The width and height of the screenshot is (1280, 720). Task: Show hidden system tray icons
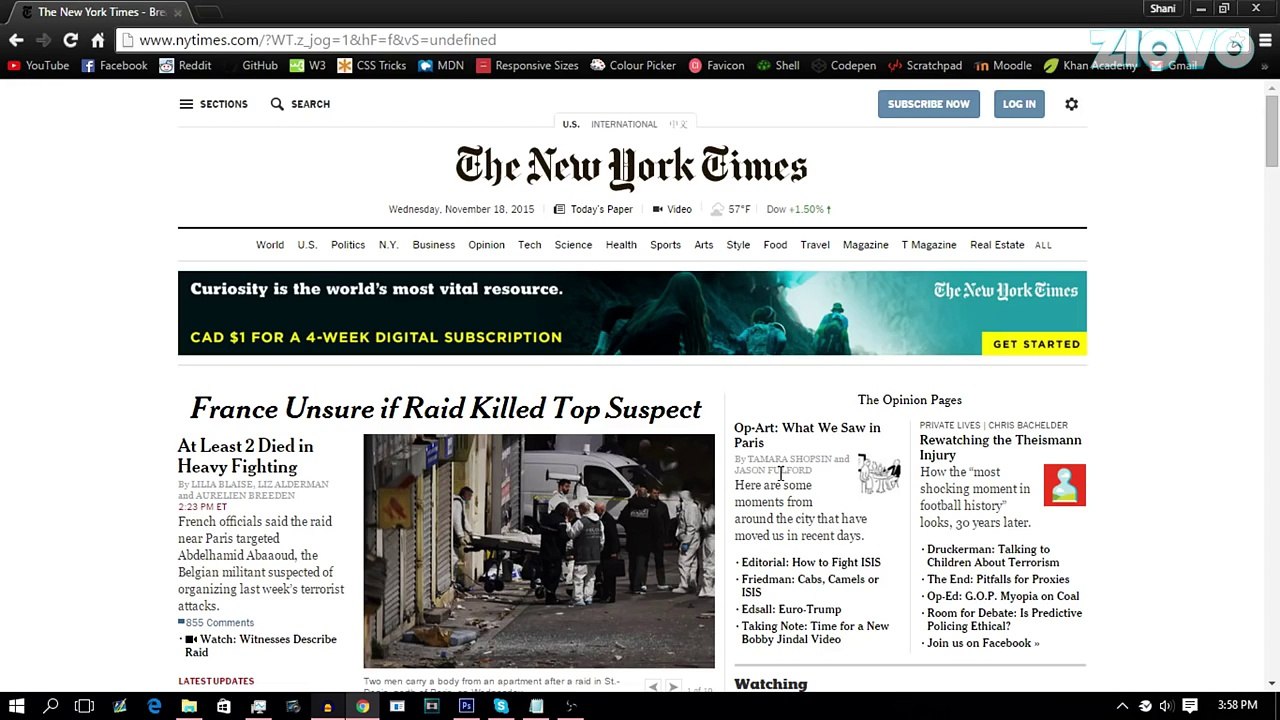point(1122,706)
